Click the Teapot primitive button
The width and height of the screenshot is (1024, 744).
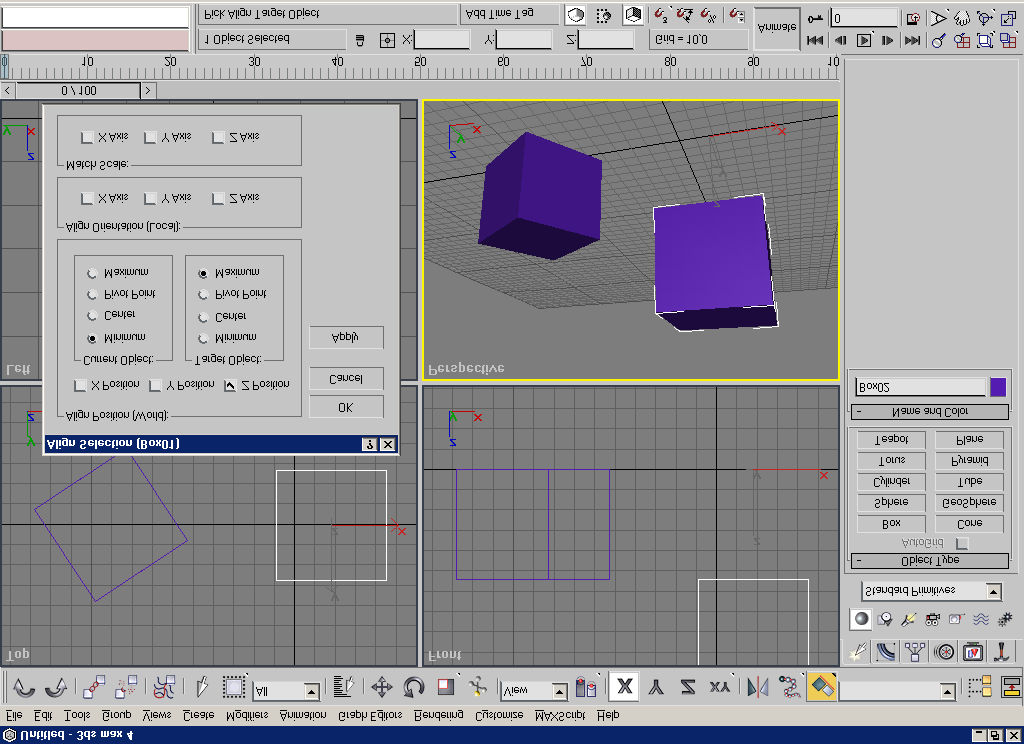(x=891, y=439)
